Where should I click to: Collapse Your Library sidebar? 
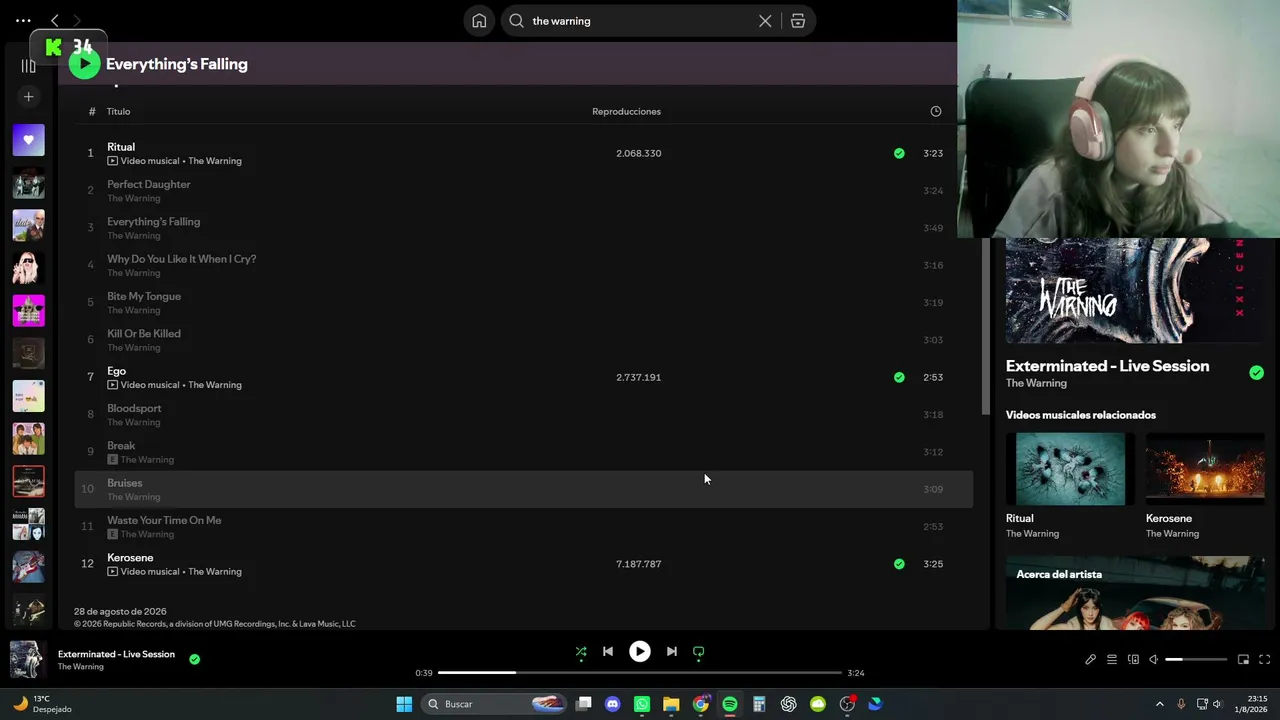click(x=28, y=66)
